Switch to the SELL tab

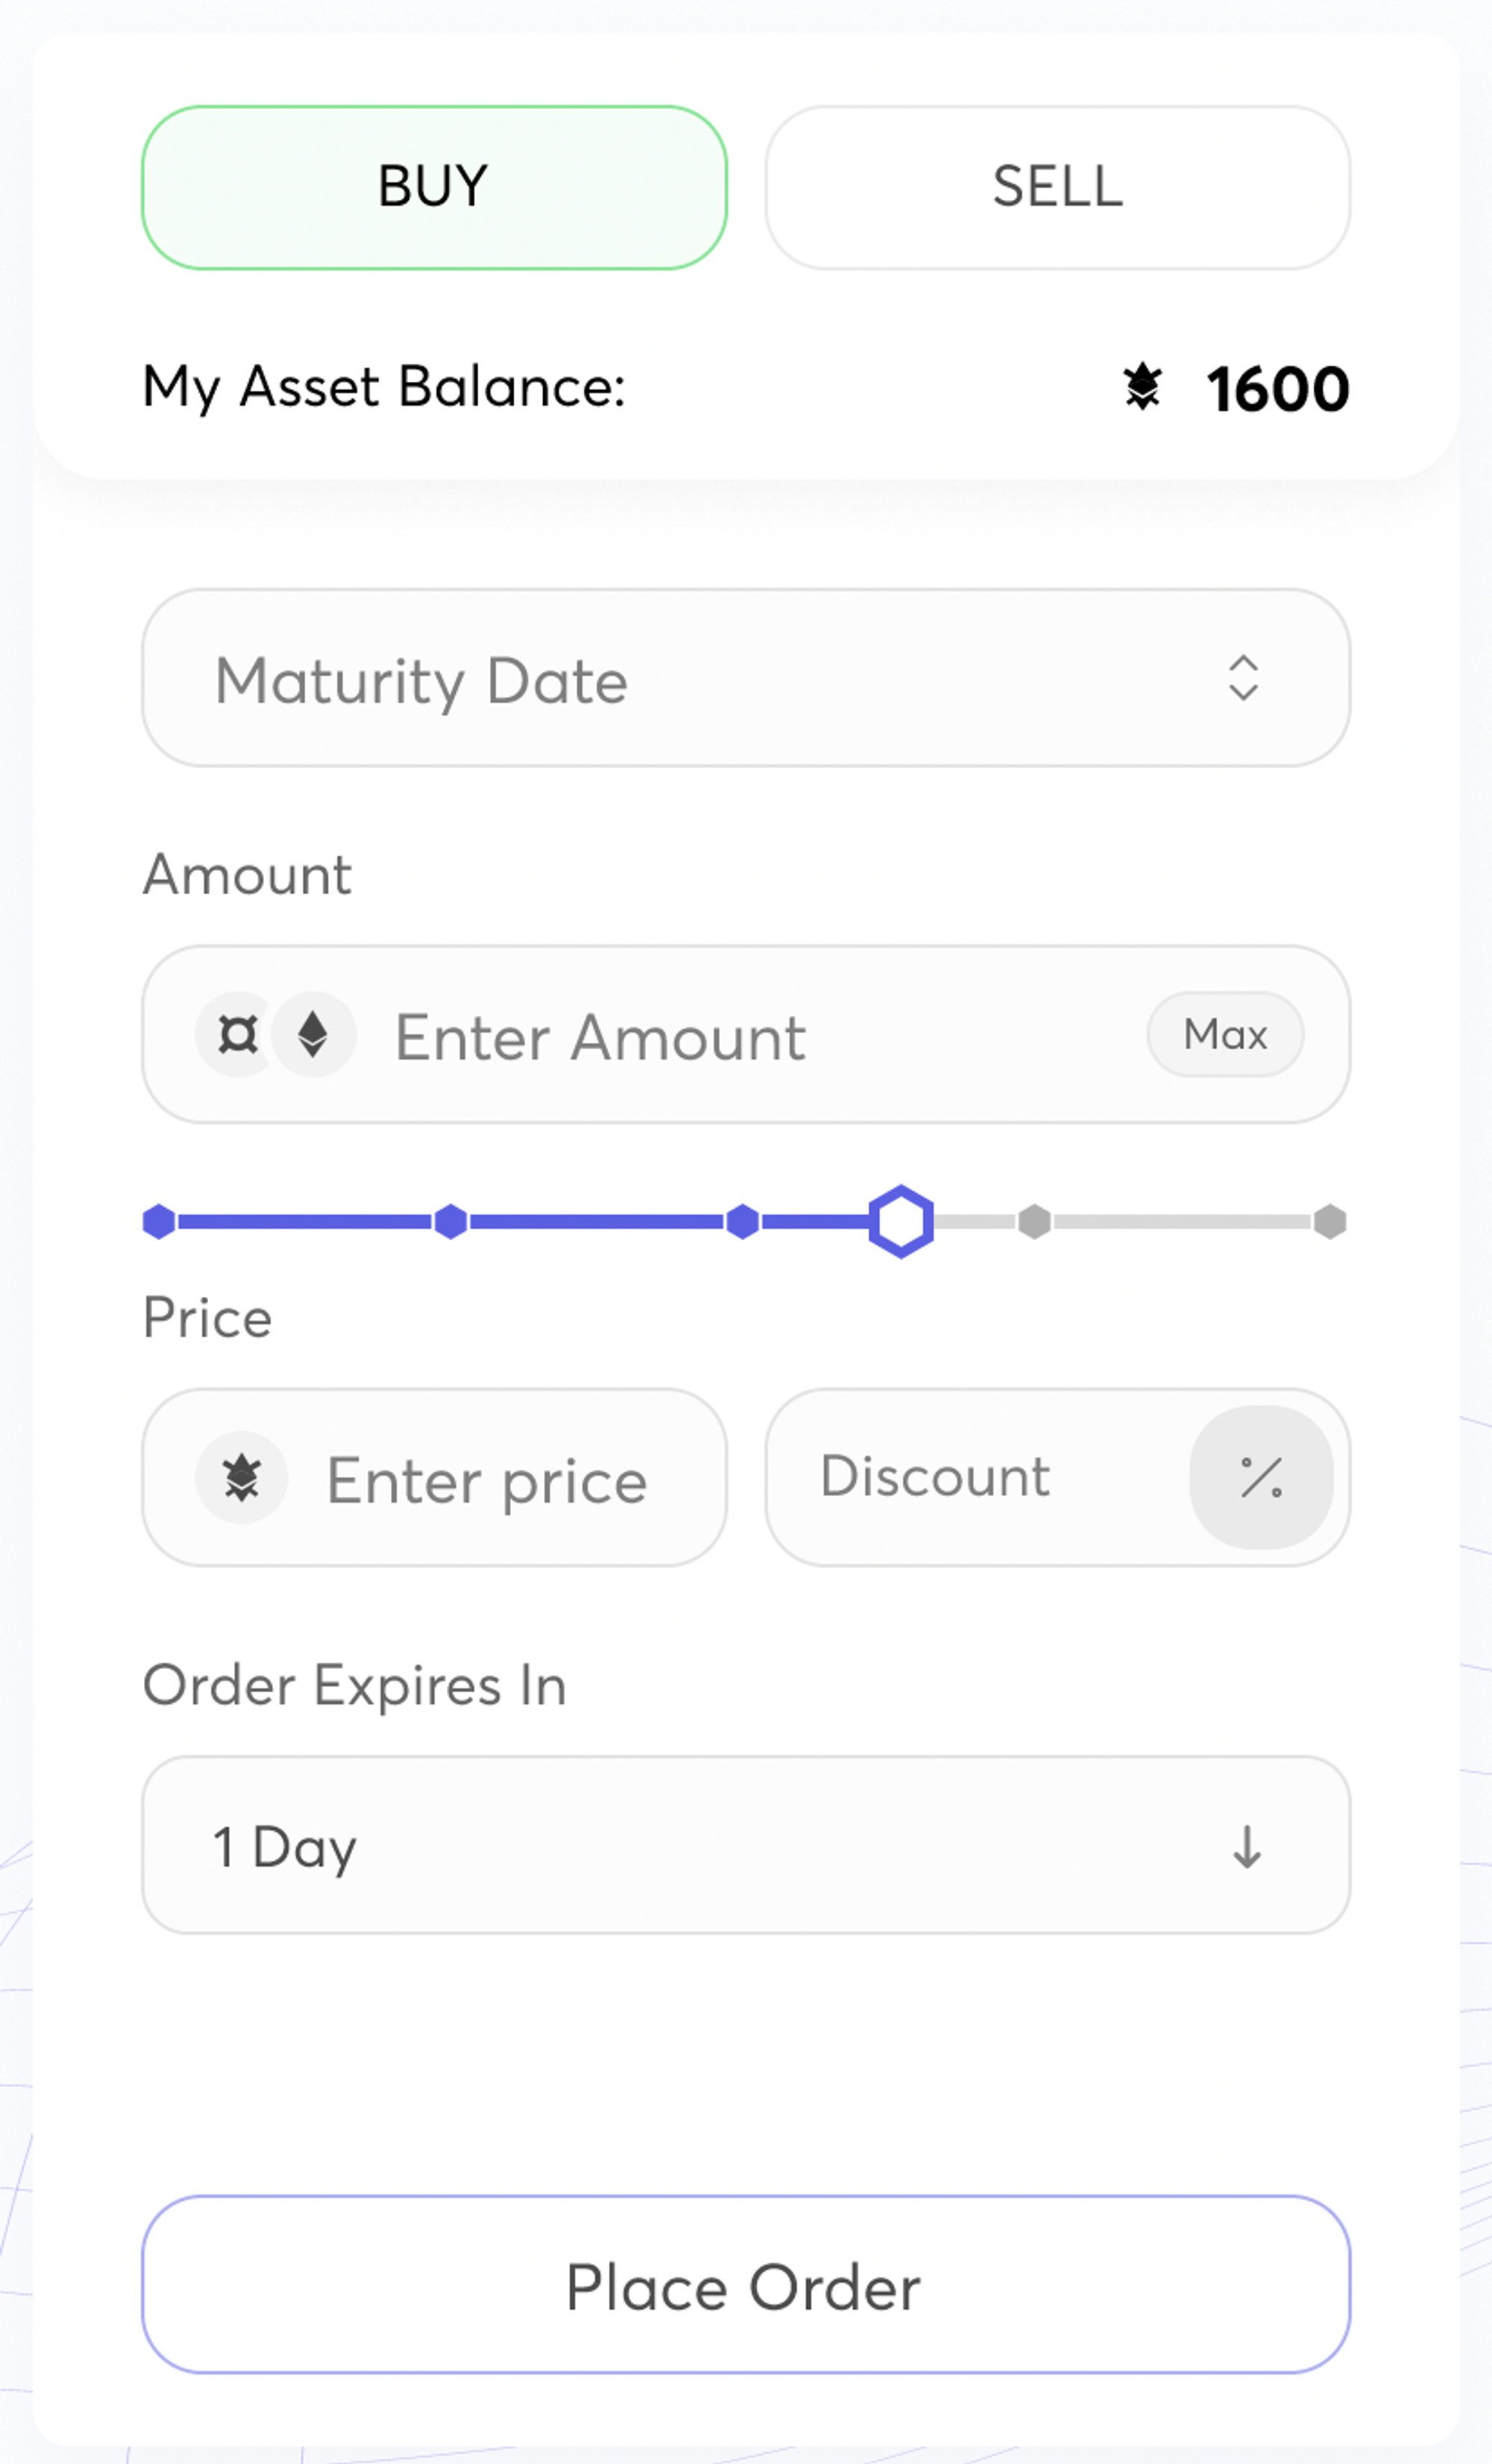(1057, 187)
